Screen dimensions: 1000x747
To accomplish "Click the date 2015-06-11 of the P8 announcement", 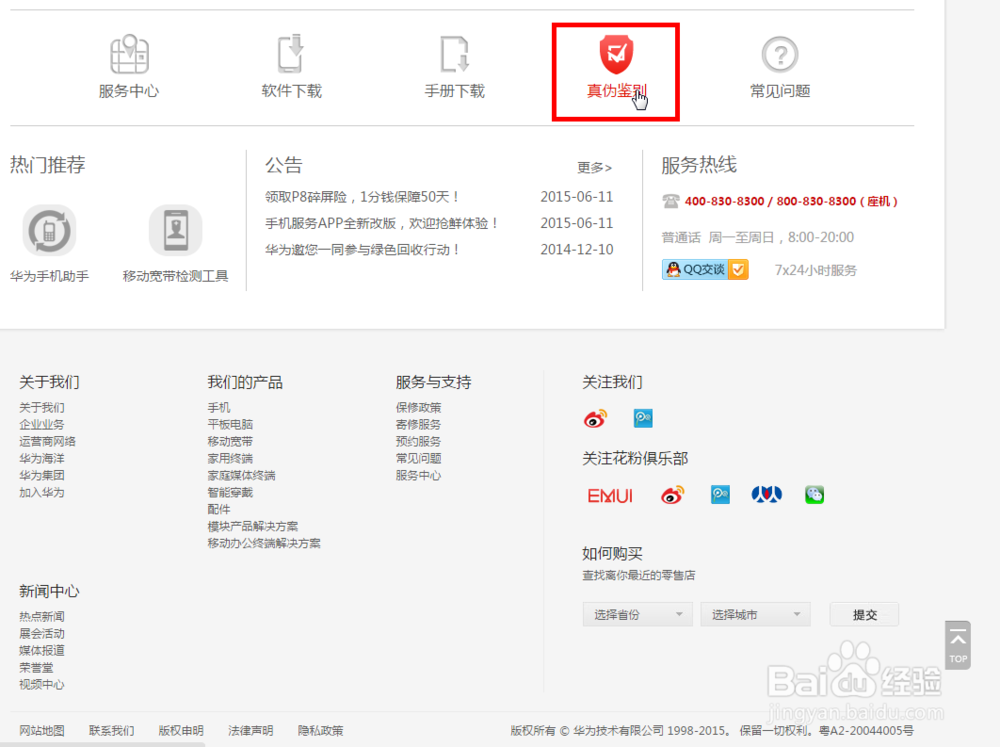I will pos(577,197).
